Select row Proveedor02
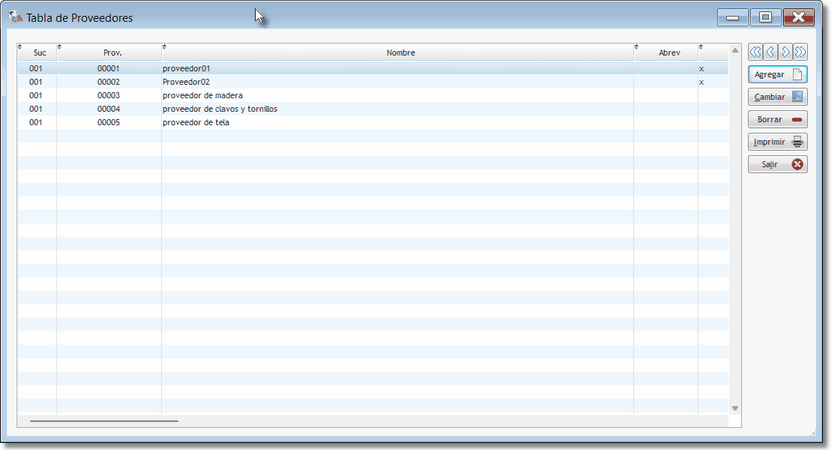 click(x=372, y=82)
